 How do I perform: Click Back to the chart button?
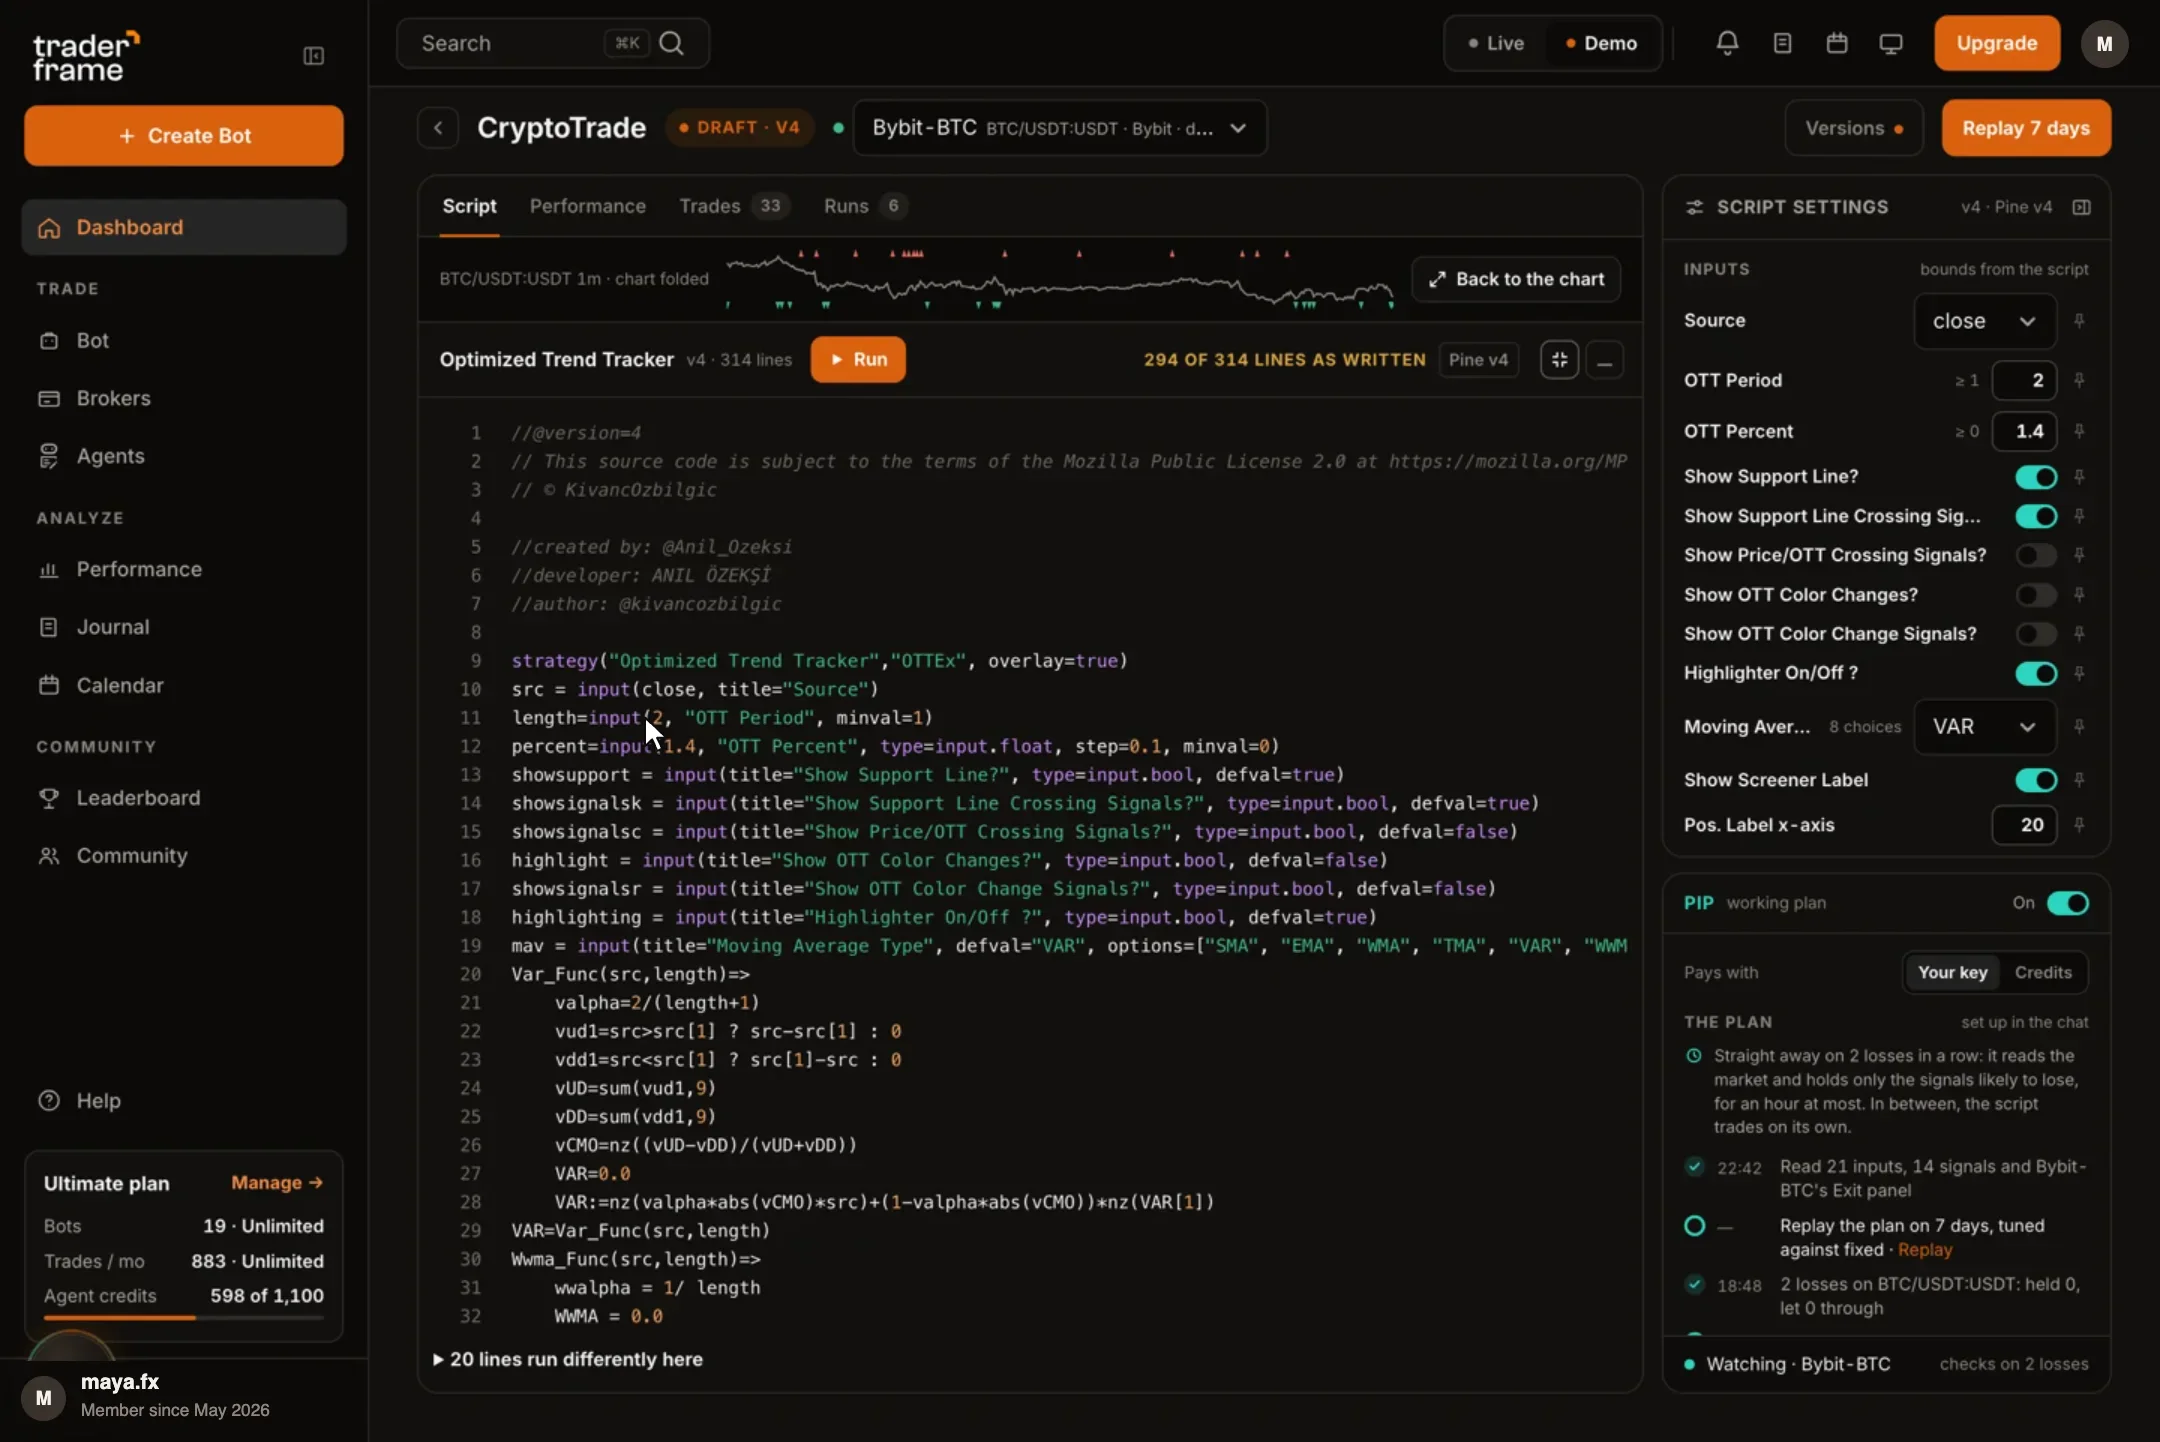[x=1516, y=279]
